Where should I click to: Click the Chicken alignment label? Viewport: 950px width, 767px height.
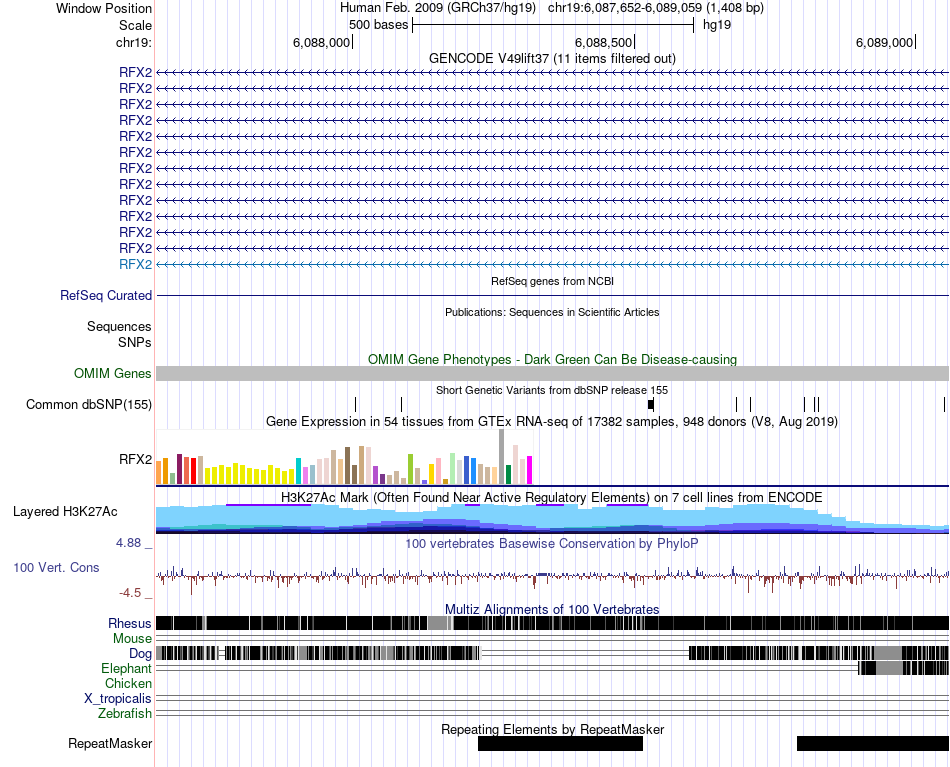point(128,683)
